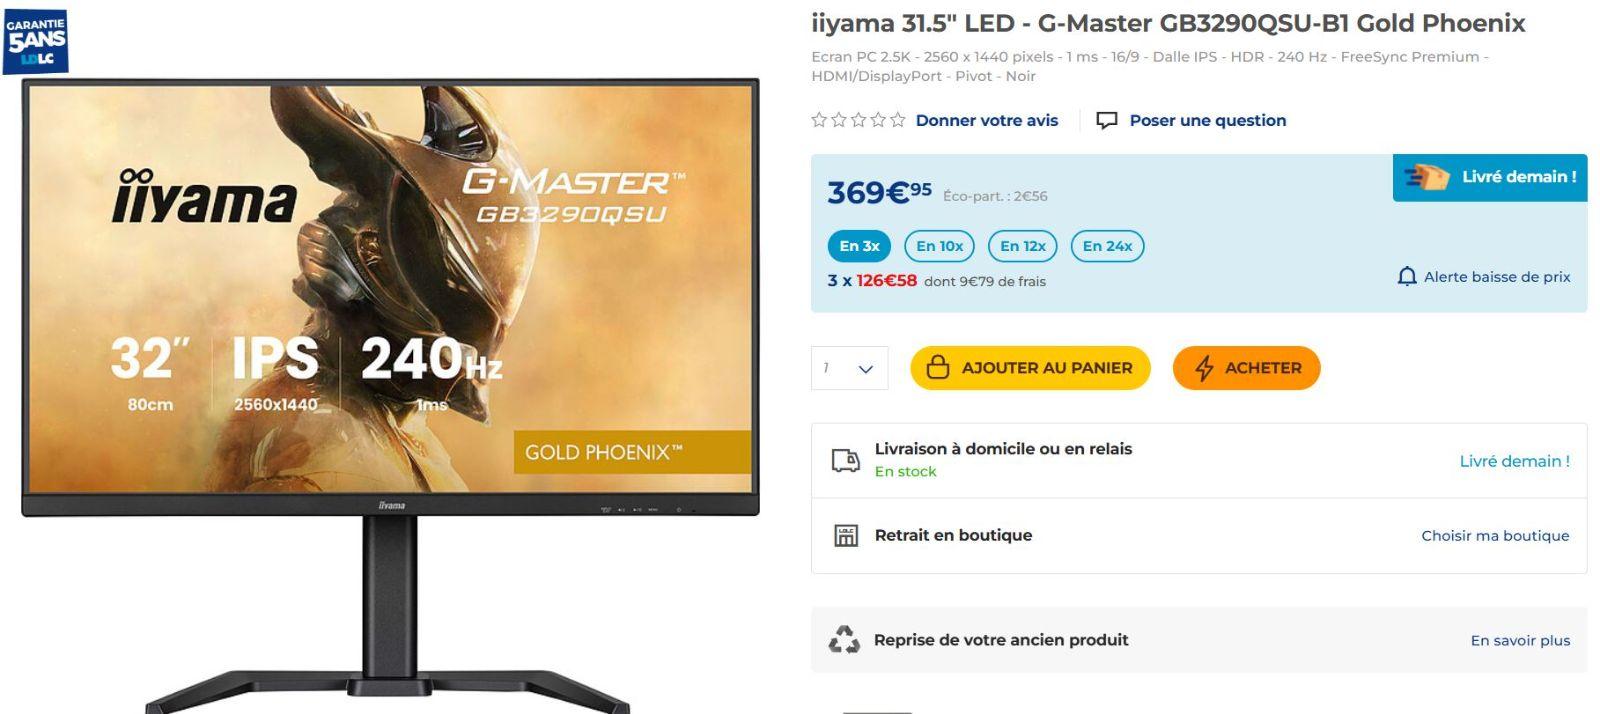The image size is (1600, 714).
Task: Select the En 24x payment option
Action: pyautogui.click(x=1107, y=246)
